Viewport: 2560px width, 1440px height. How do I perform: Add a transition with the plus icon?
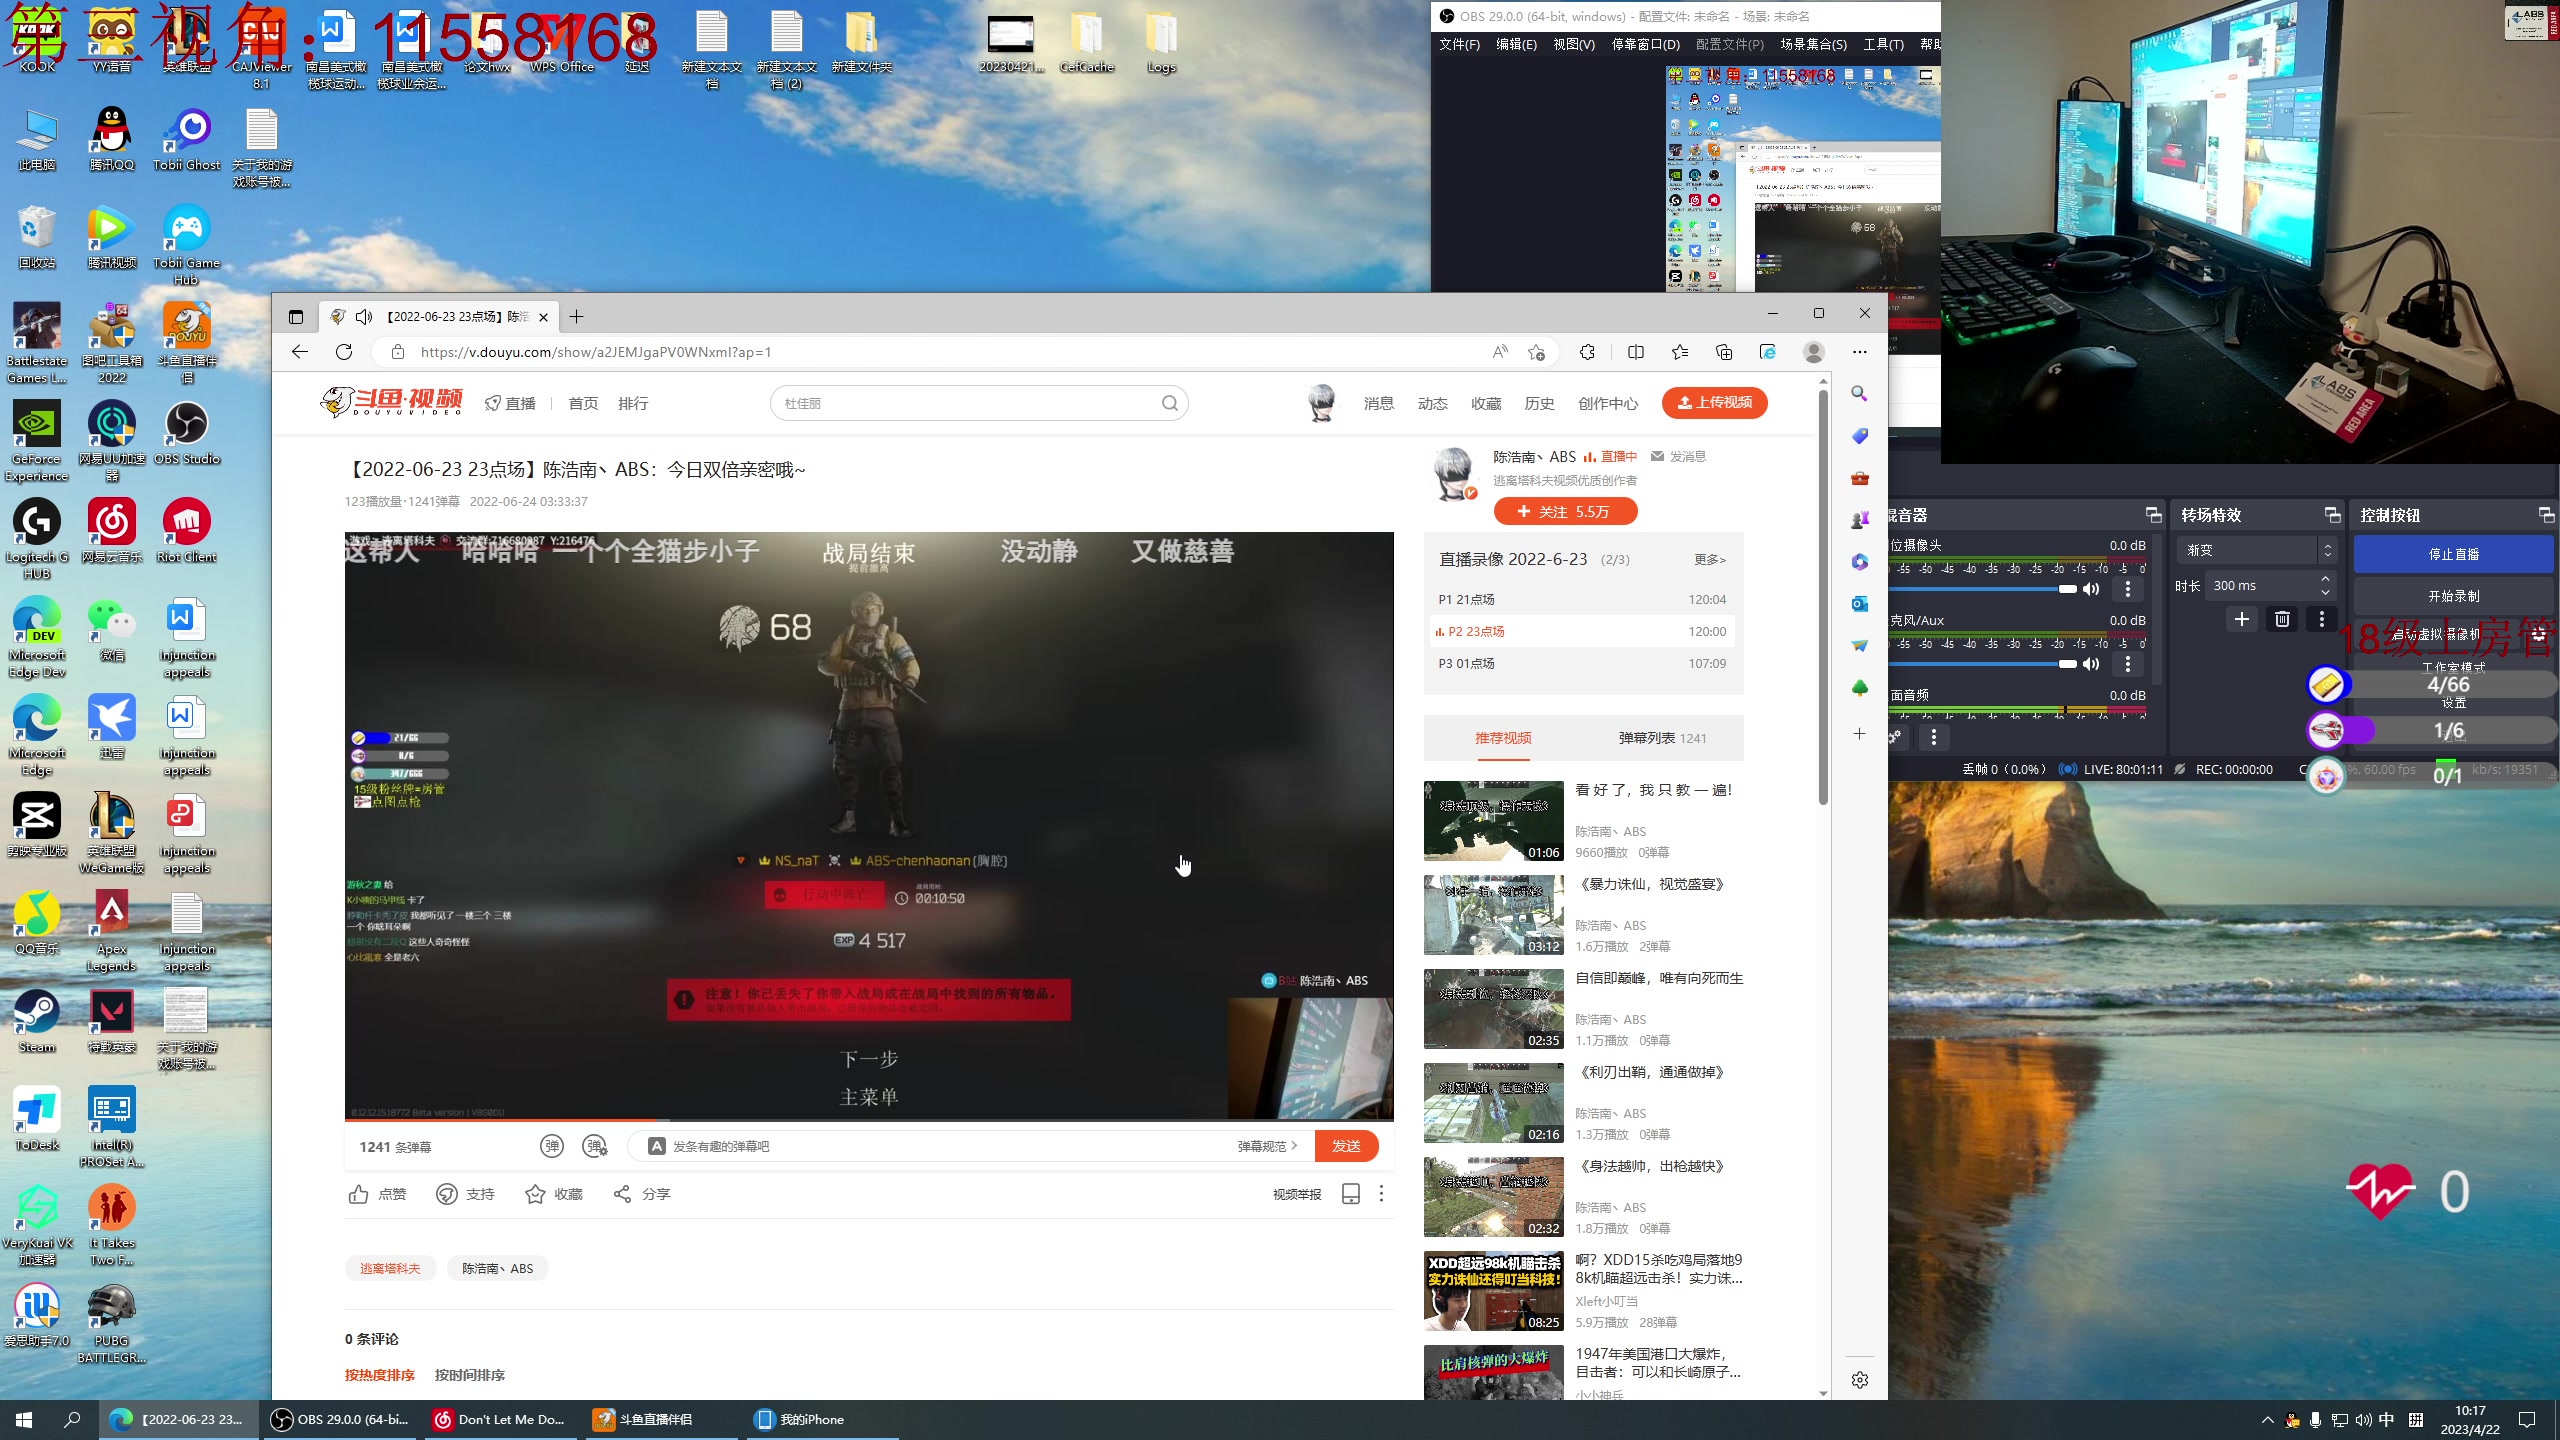pyautogui.click(x=2242, y=619)
